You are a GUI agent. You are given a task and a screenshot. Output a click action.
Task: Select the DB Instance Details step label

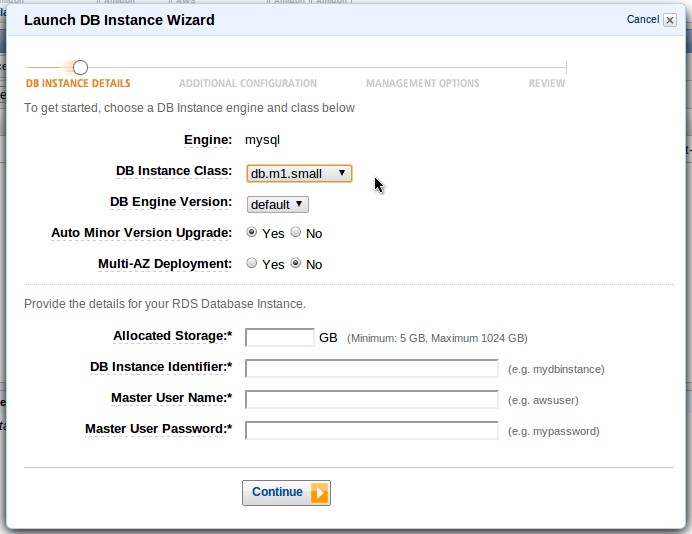(x=78, y=84)
